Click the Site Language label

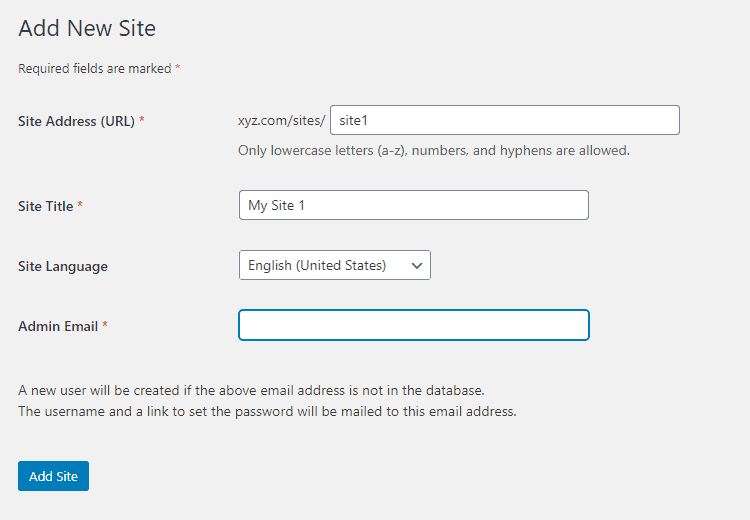63,266
